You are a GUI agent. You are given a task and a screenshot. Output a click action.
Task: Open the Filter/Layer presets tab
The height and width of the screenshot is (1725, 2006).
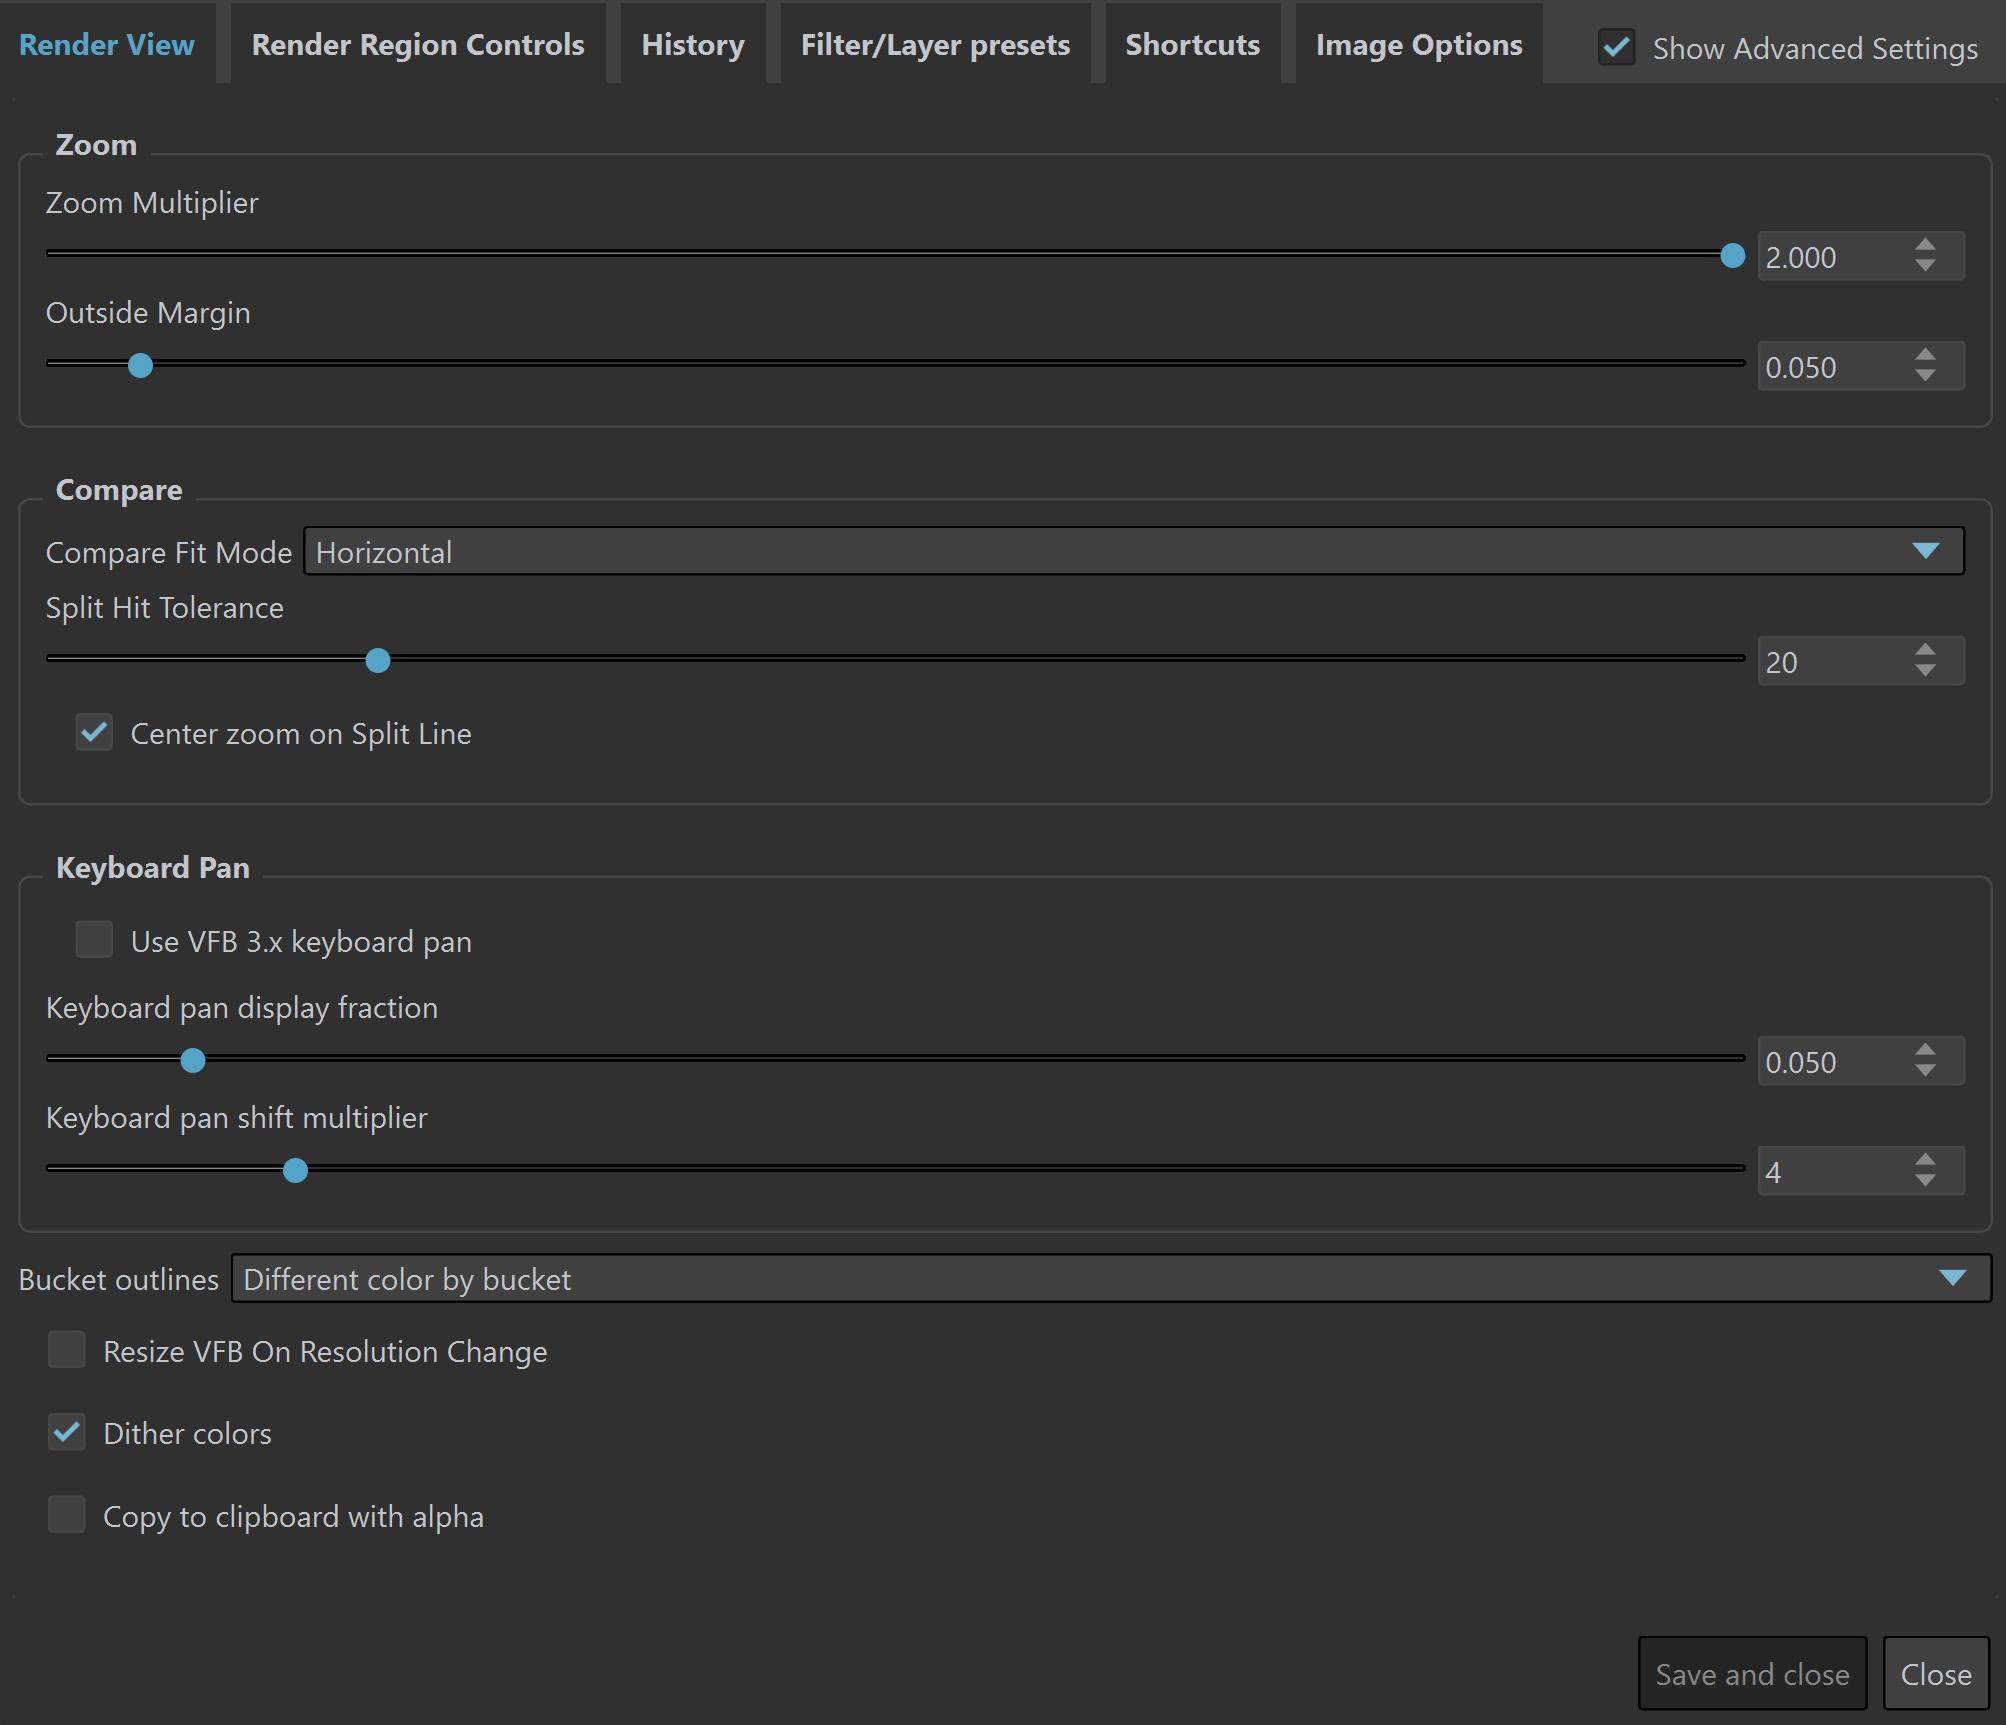click(935, 44)
